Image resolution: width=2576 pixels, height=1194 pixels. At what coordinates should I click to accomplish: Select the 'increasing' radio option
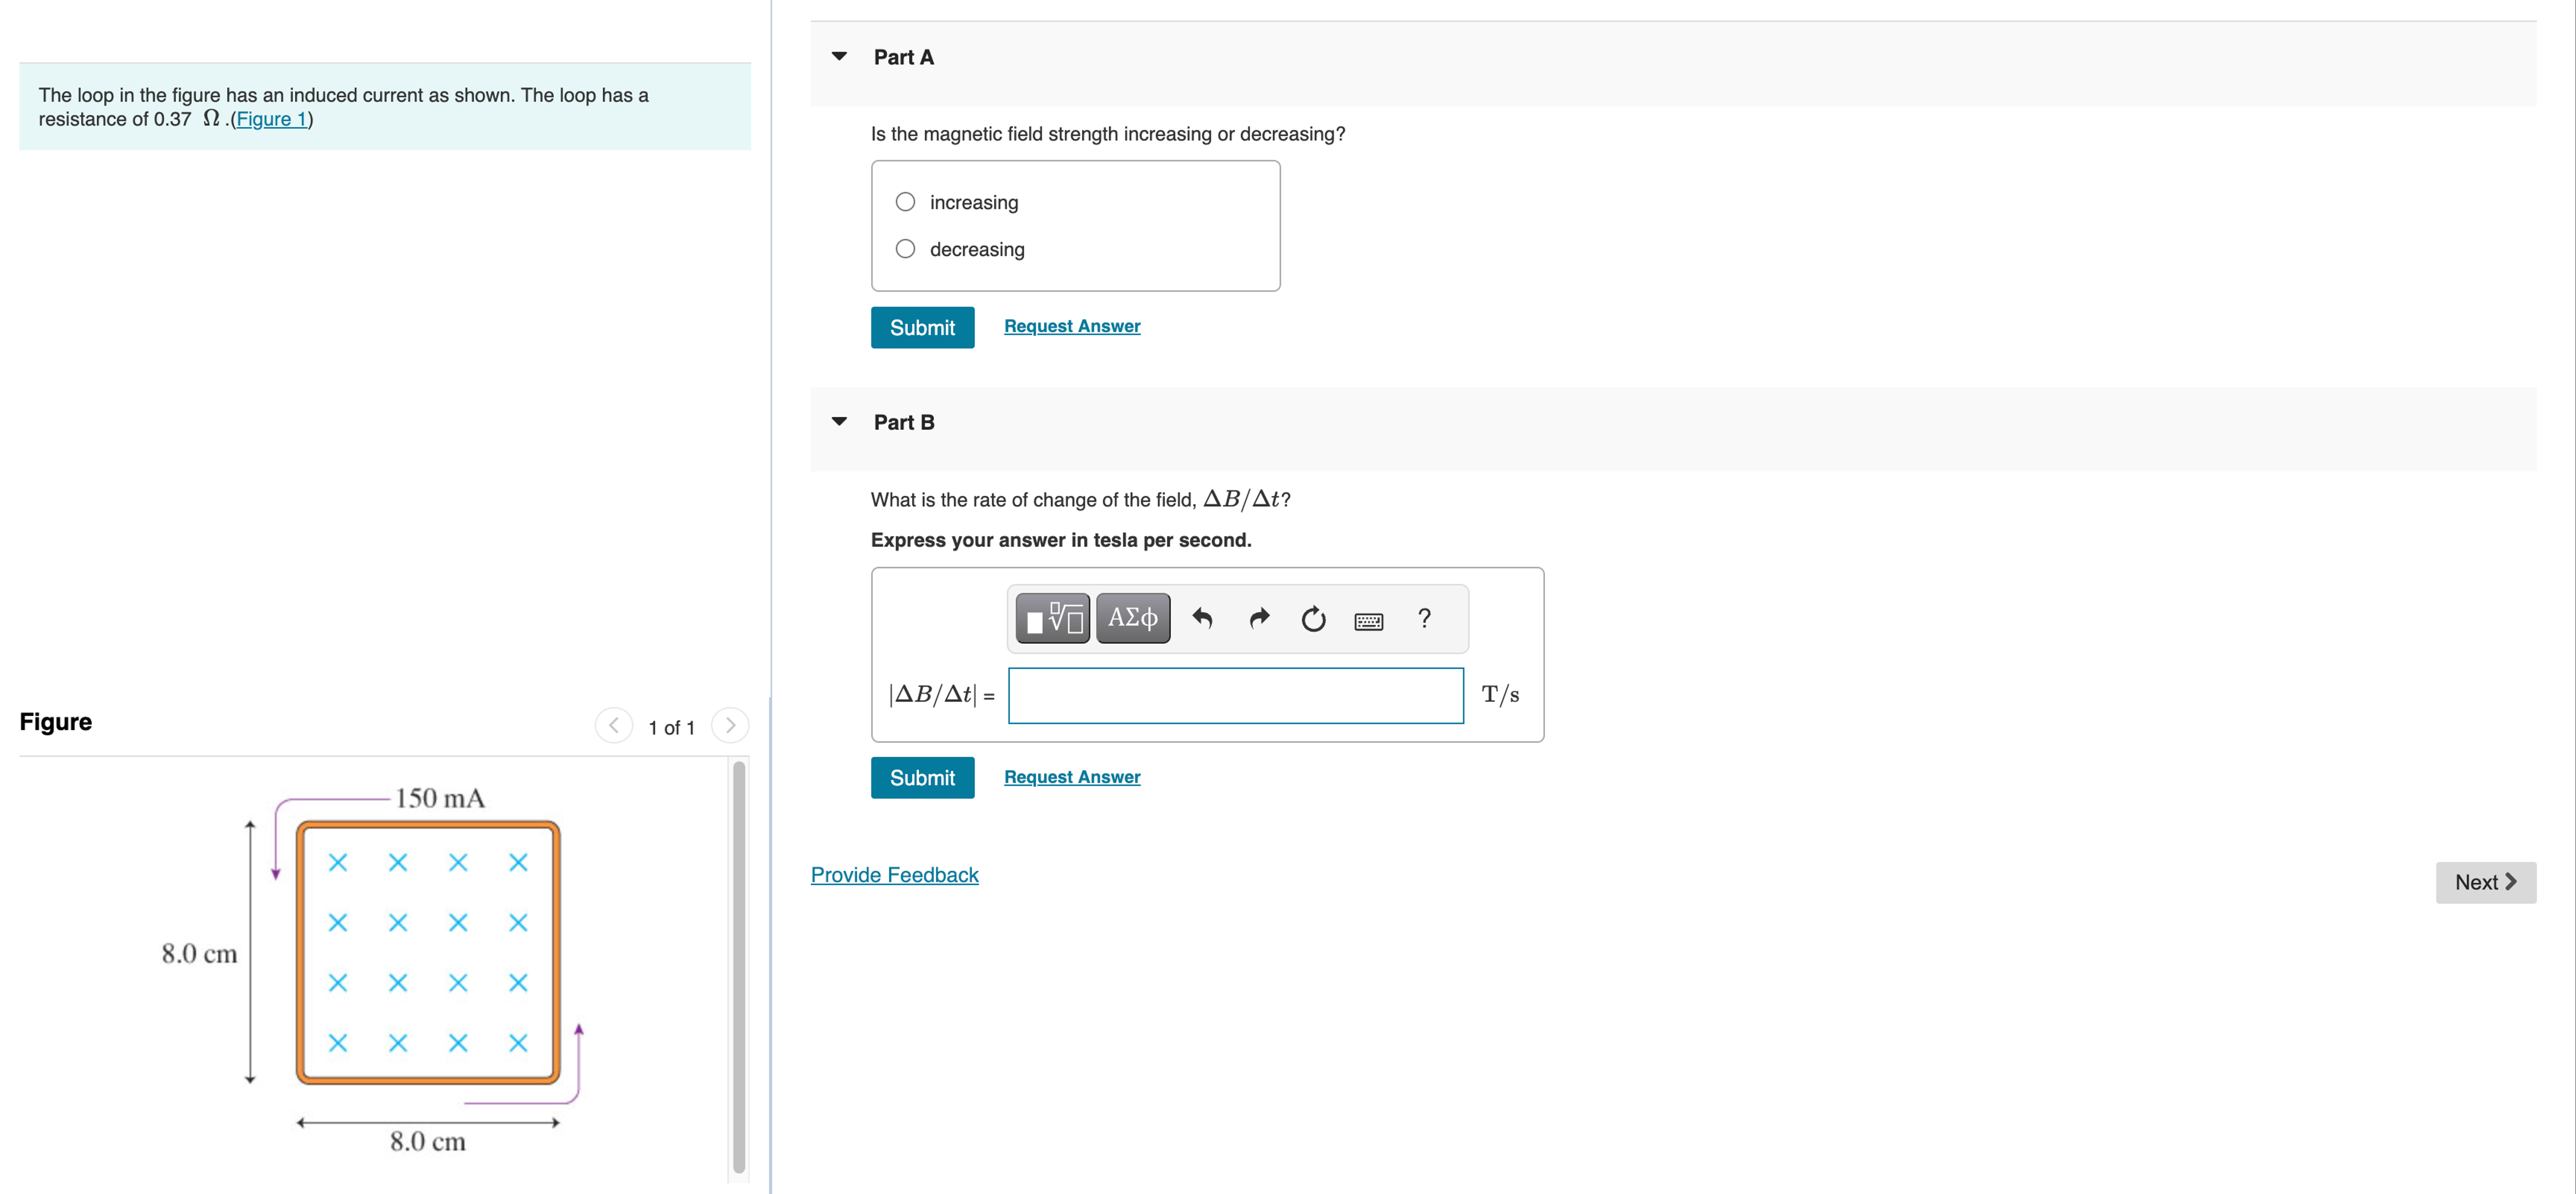click(905, 202)
